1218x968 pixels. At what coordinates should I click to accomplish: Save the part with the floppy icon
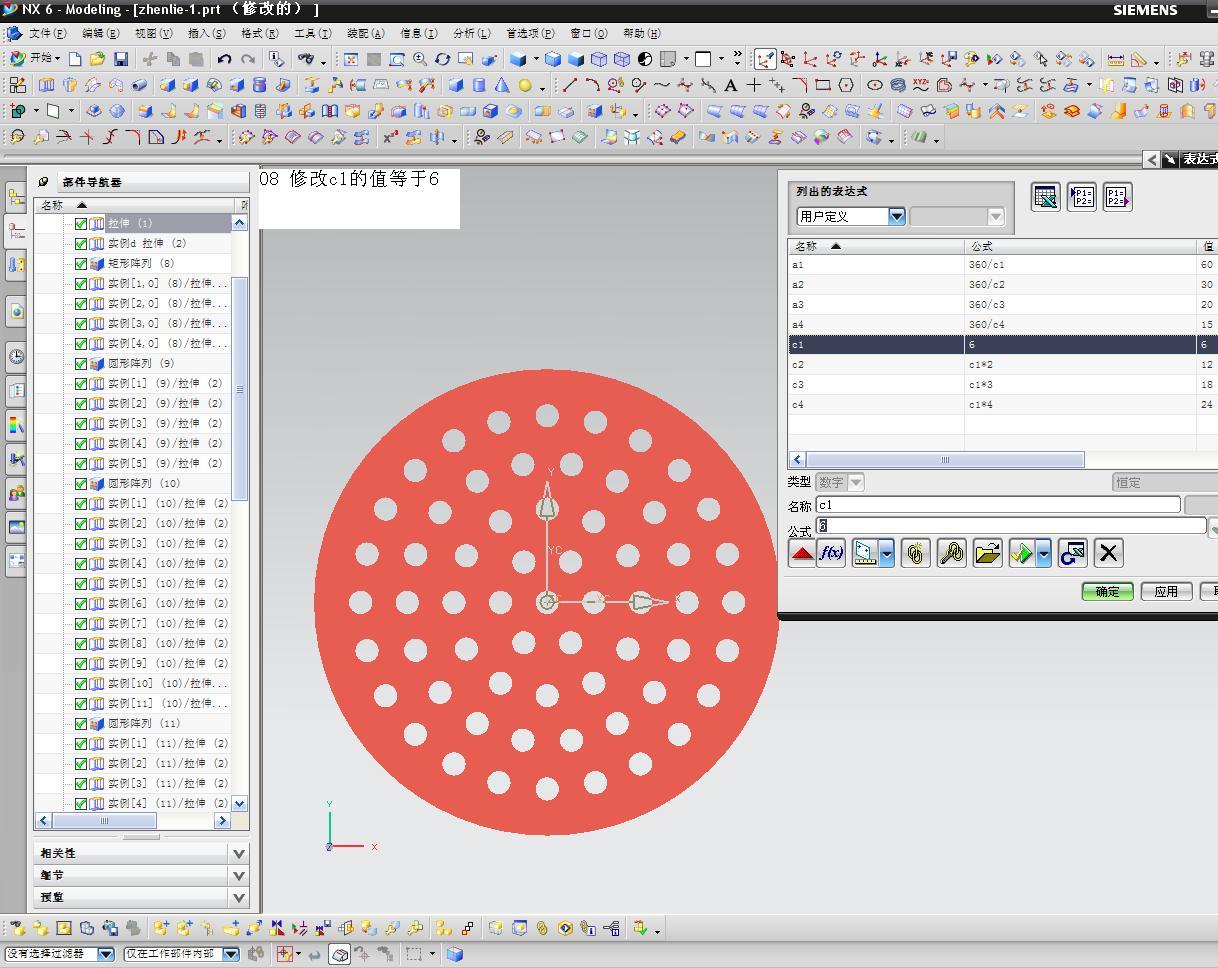coord(121,59)
